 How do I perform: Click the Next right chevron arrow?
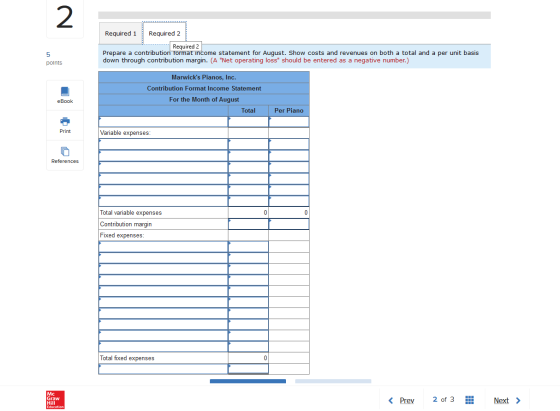coord(518,401)
